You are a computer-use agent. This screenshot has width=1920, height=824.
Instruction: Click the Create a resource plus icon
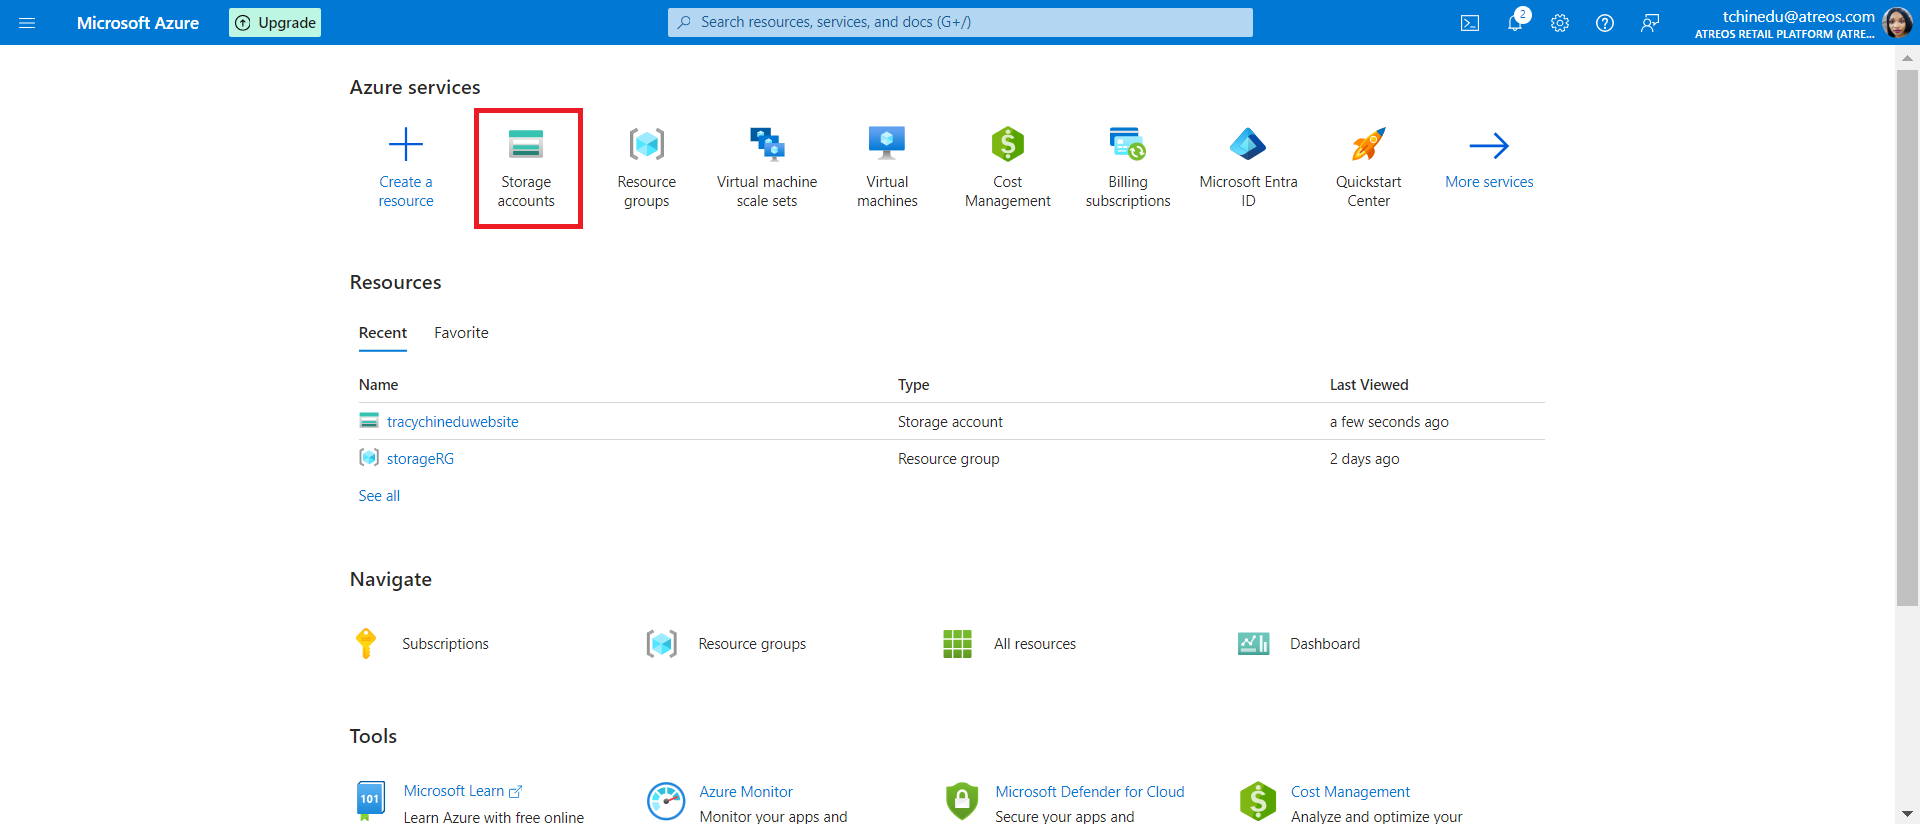(406, 145)
